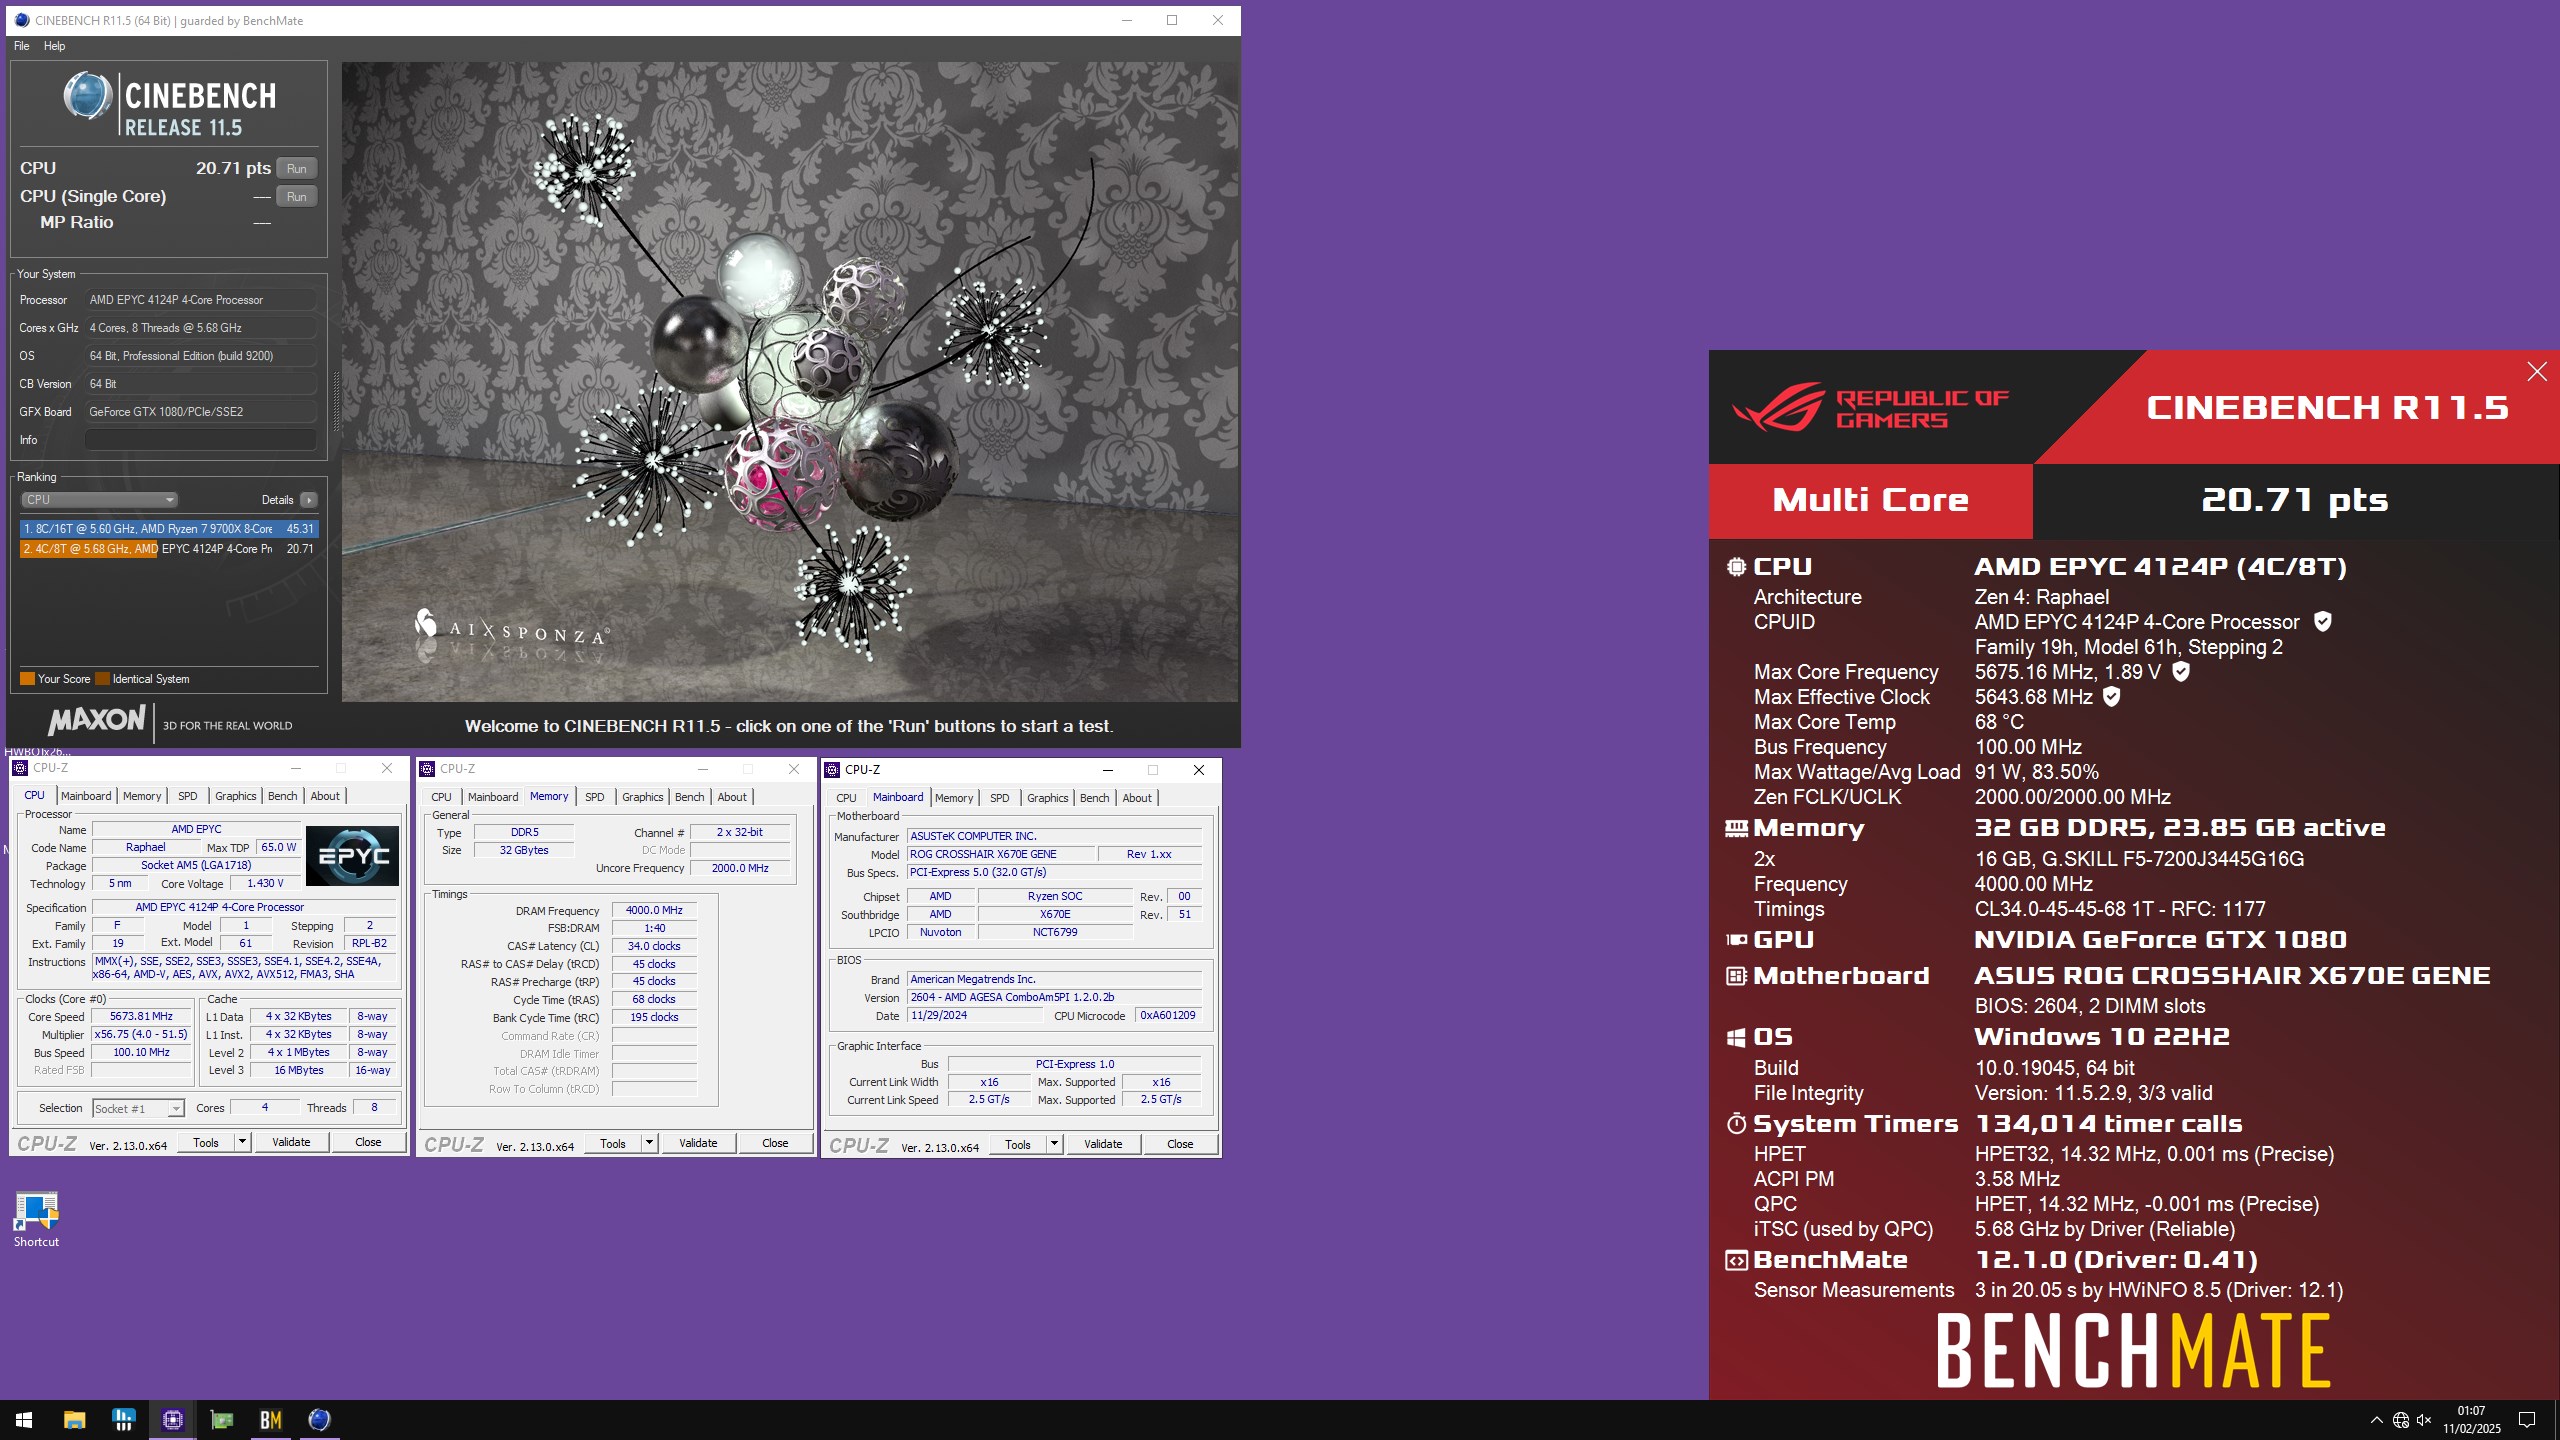Open CPU tab in Mainboard CPU-Z window
The height and width of the screenshot is (1440, 2560).
[x=846, y=798]
